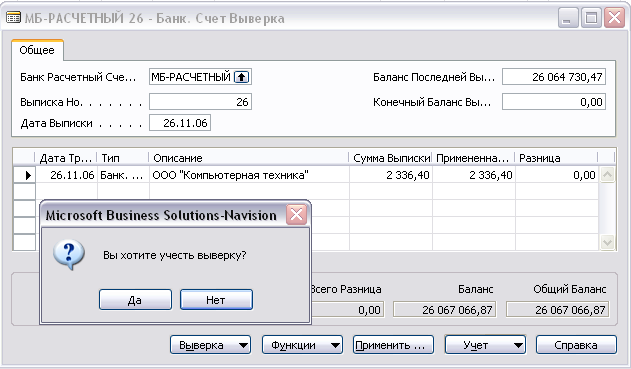Open the Выверка dropdown button
This screenshot has height=369, width=631.
click(x=210, y=345)
